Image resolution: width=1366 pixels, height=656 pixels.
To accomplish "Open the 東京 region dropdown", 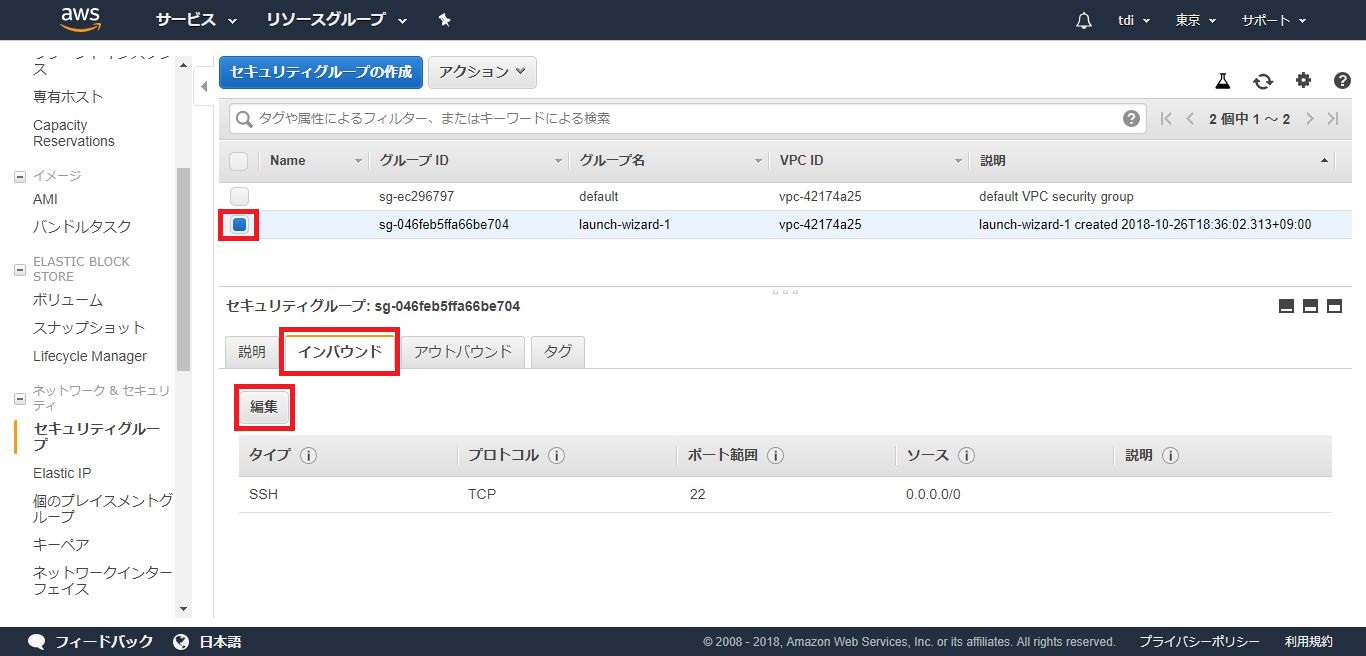I will [x=1195, y=20].
